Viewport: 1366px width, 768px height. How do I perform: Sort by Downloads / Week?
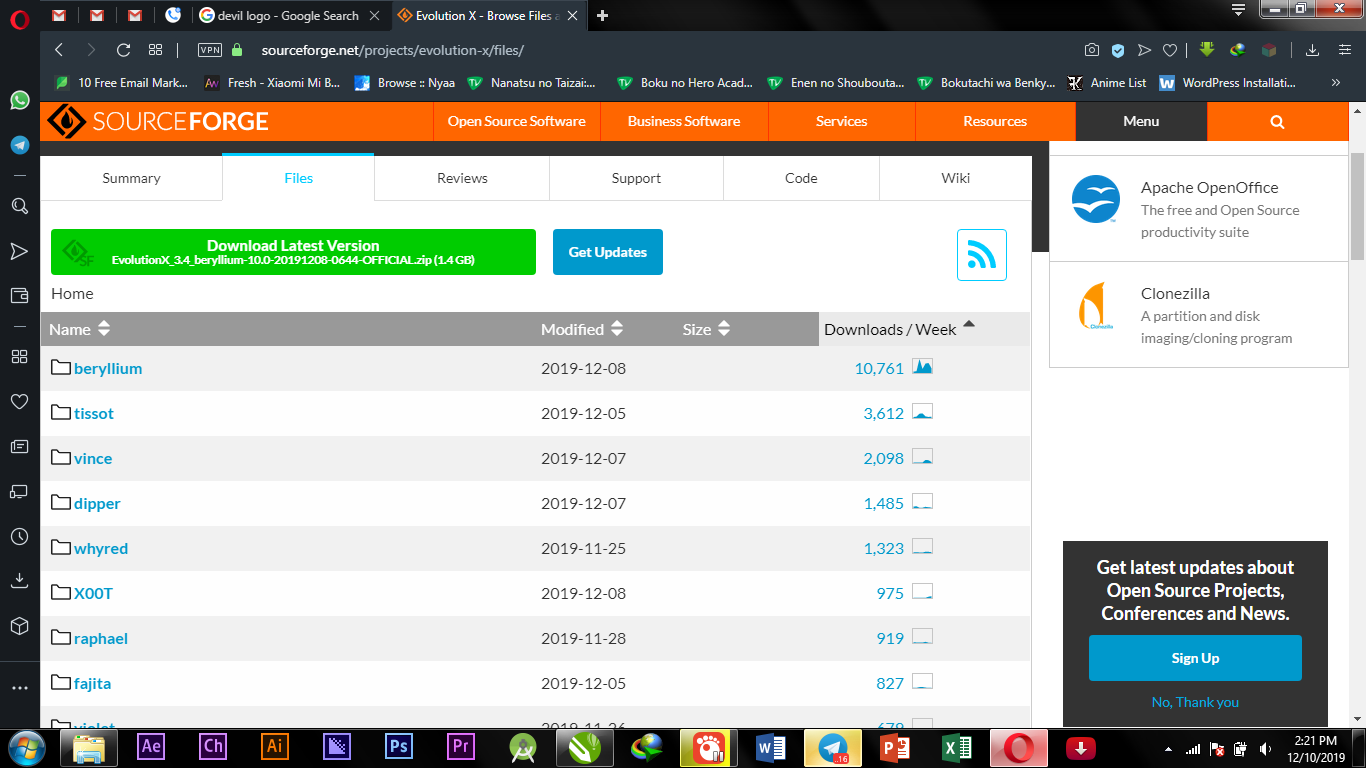899,329
